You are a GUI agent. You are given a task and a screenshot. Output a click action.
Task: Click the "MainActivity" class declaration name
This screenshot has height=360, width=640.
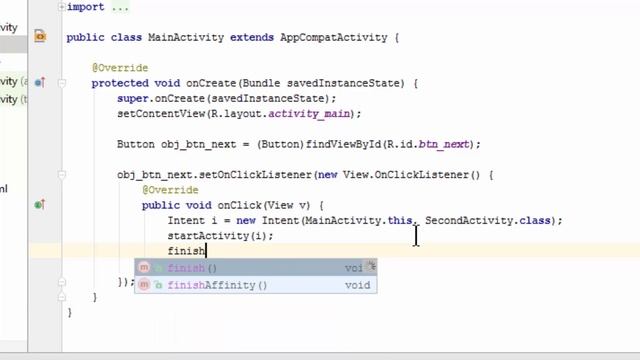coord(186,38)
